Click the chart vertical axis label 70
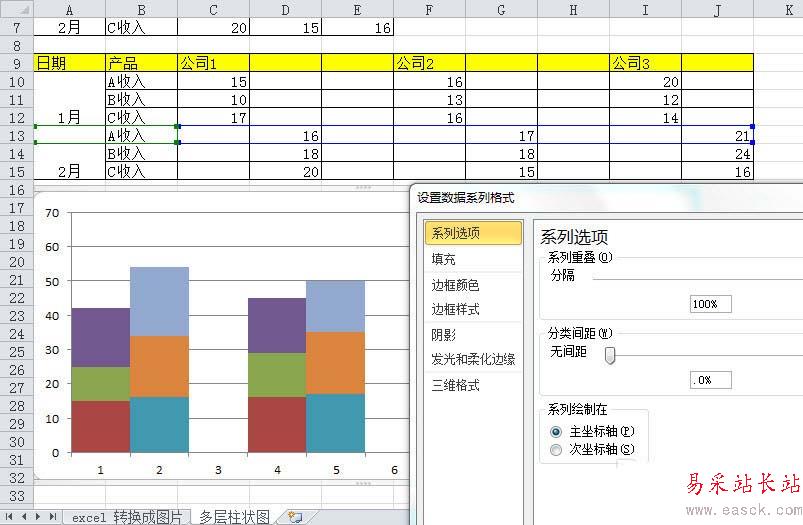This screenshot has height=525, width=803. [x=52, y=213]
